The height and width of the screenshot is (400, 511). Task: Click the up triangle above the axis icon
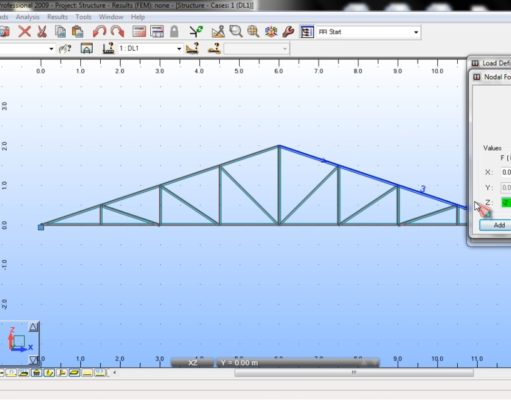pos(34,327)
